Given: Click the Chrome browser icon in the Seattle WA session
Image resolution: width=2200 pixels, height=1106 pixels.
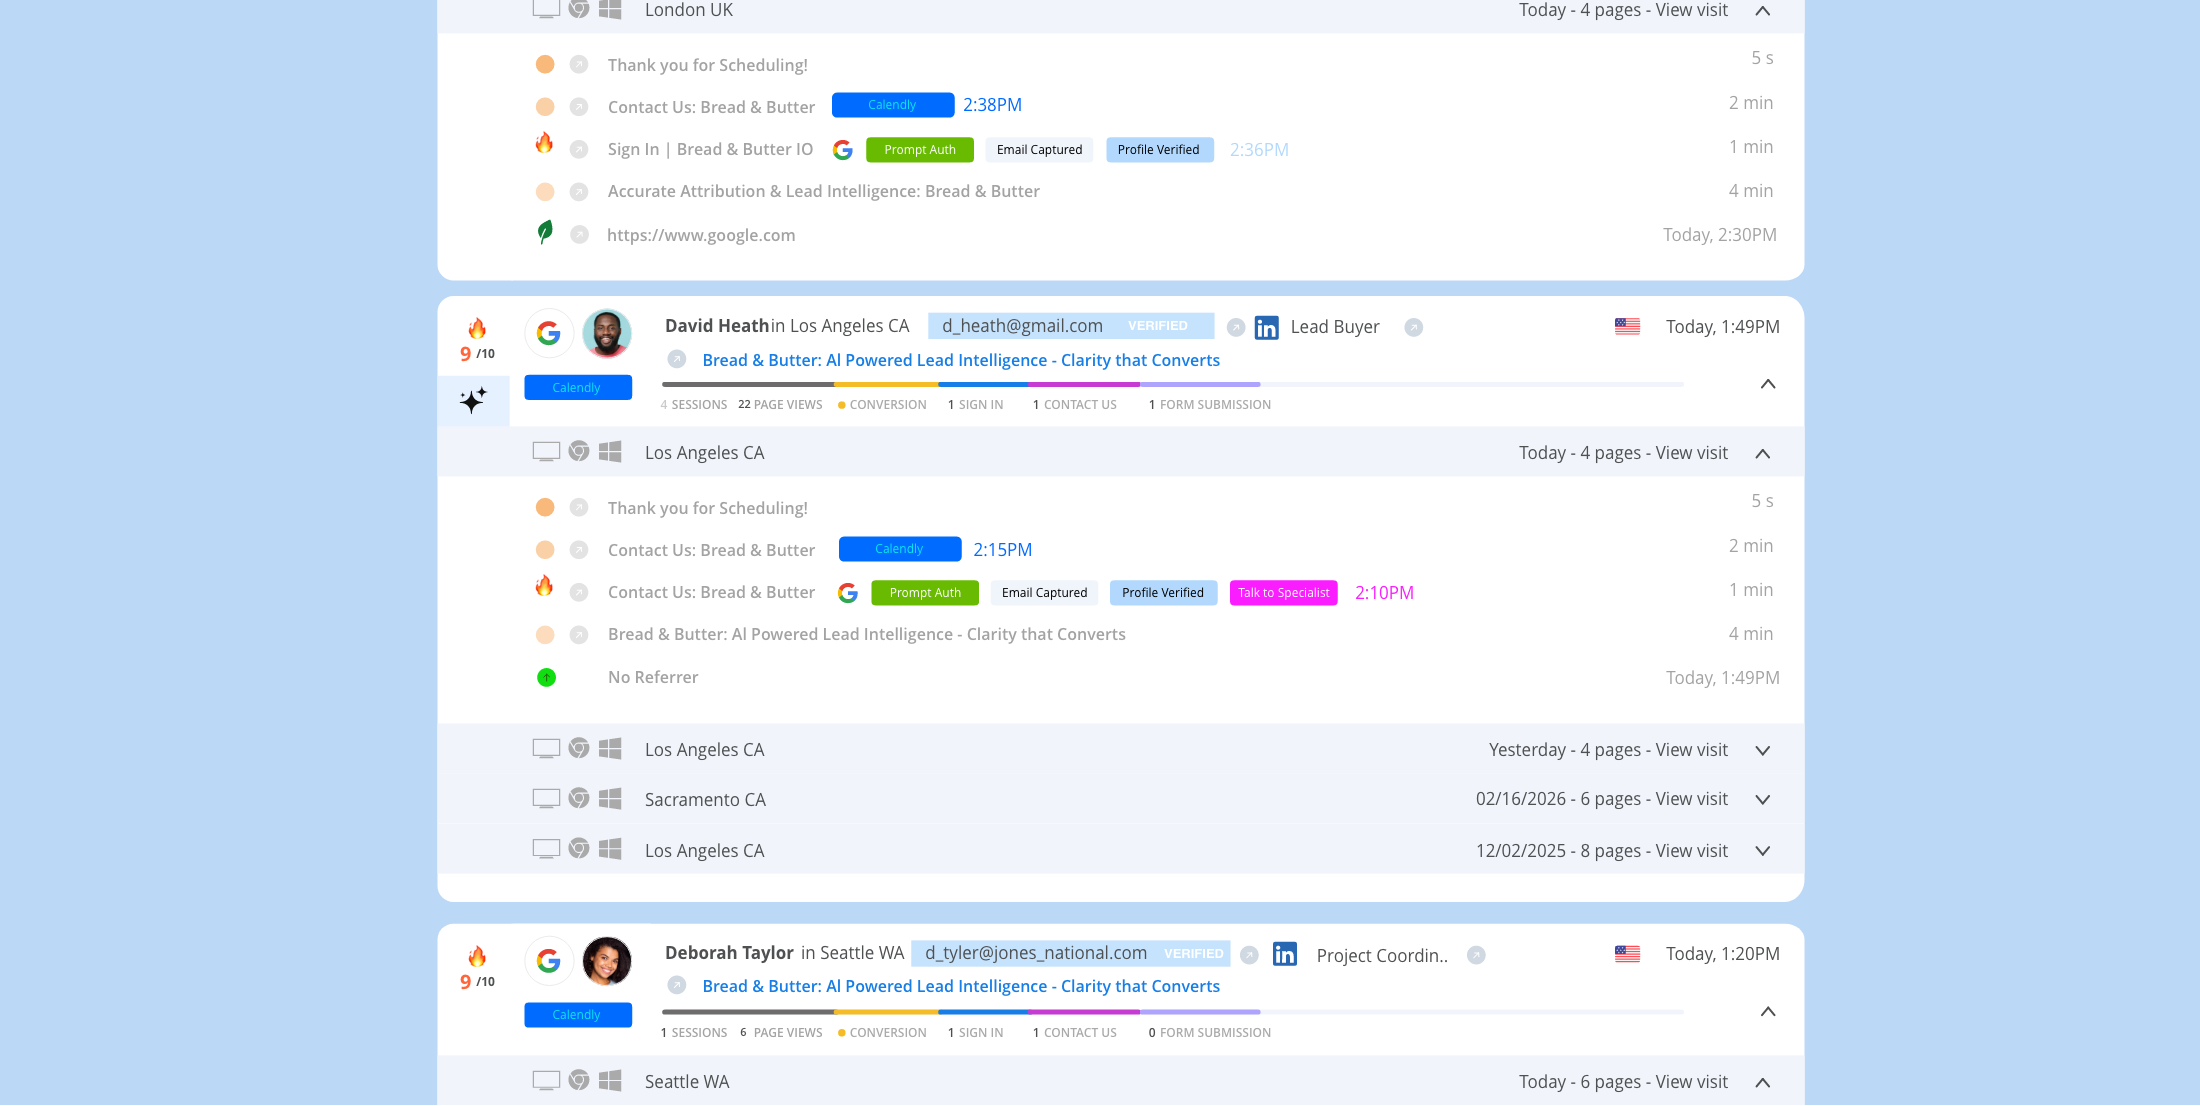Looking at the screenshot, I should [x=578, y=1081].
